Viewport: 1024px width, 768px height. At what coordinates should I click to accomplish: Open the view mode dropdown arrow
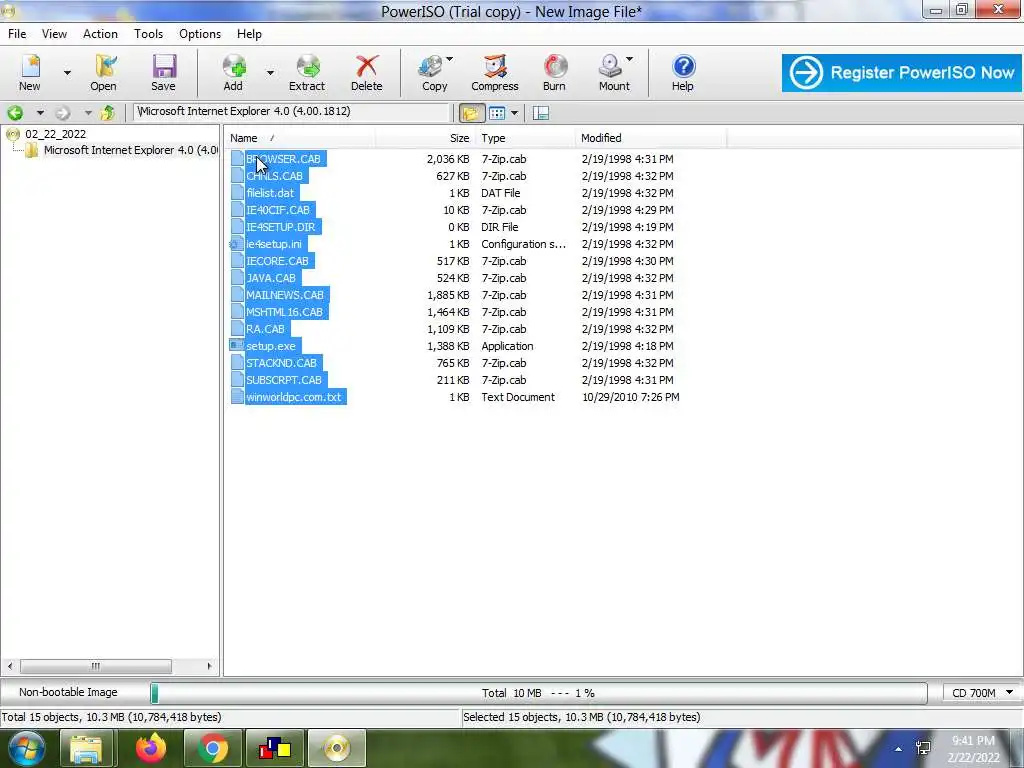(x=515, y=113)
